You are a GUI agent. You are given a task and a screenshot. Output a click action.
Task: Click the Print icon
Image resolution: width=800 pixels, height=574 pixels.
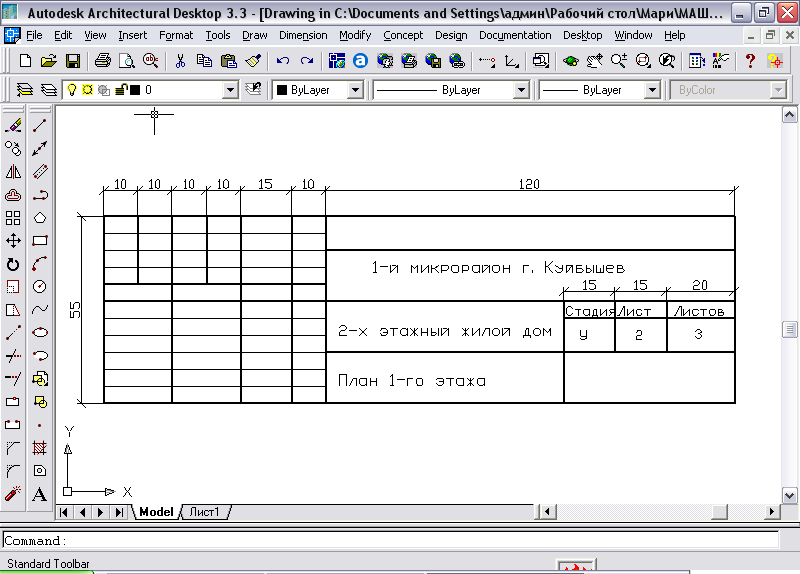click(x=103, y=61)
